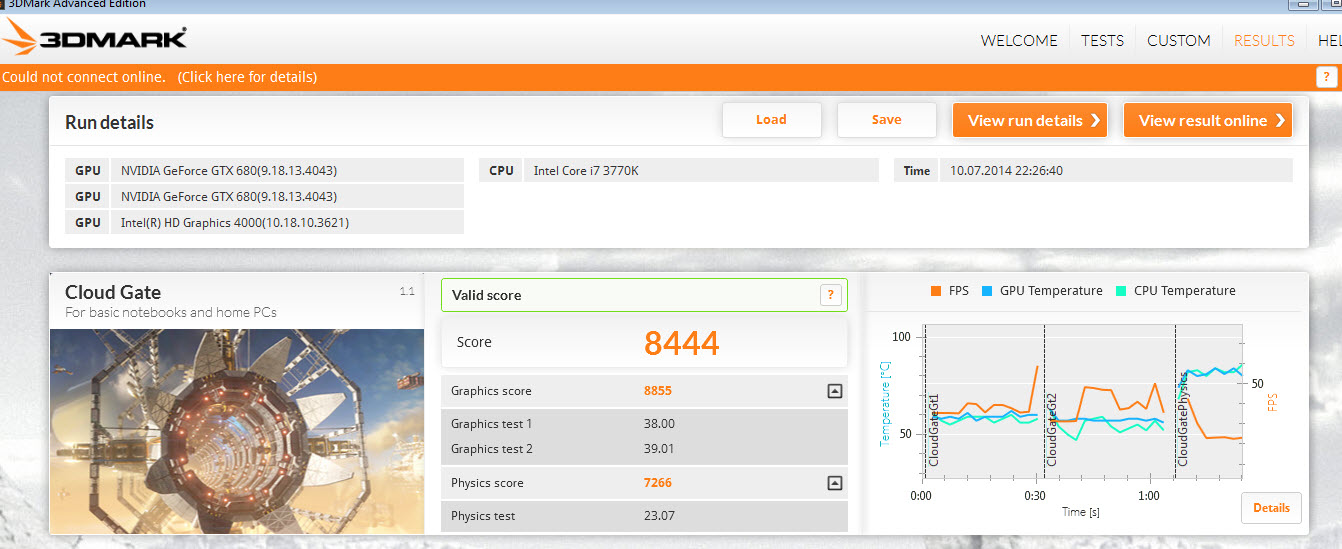The width and height of the screenshot is (1342, 549).
Task: Switch to the WELCOME tab
Action: 1019,41
